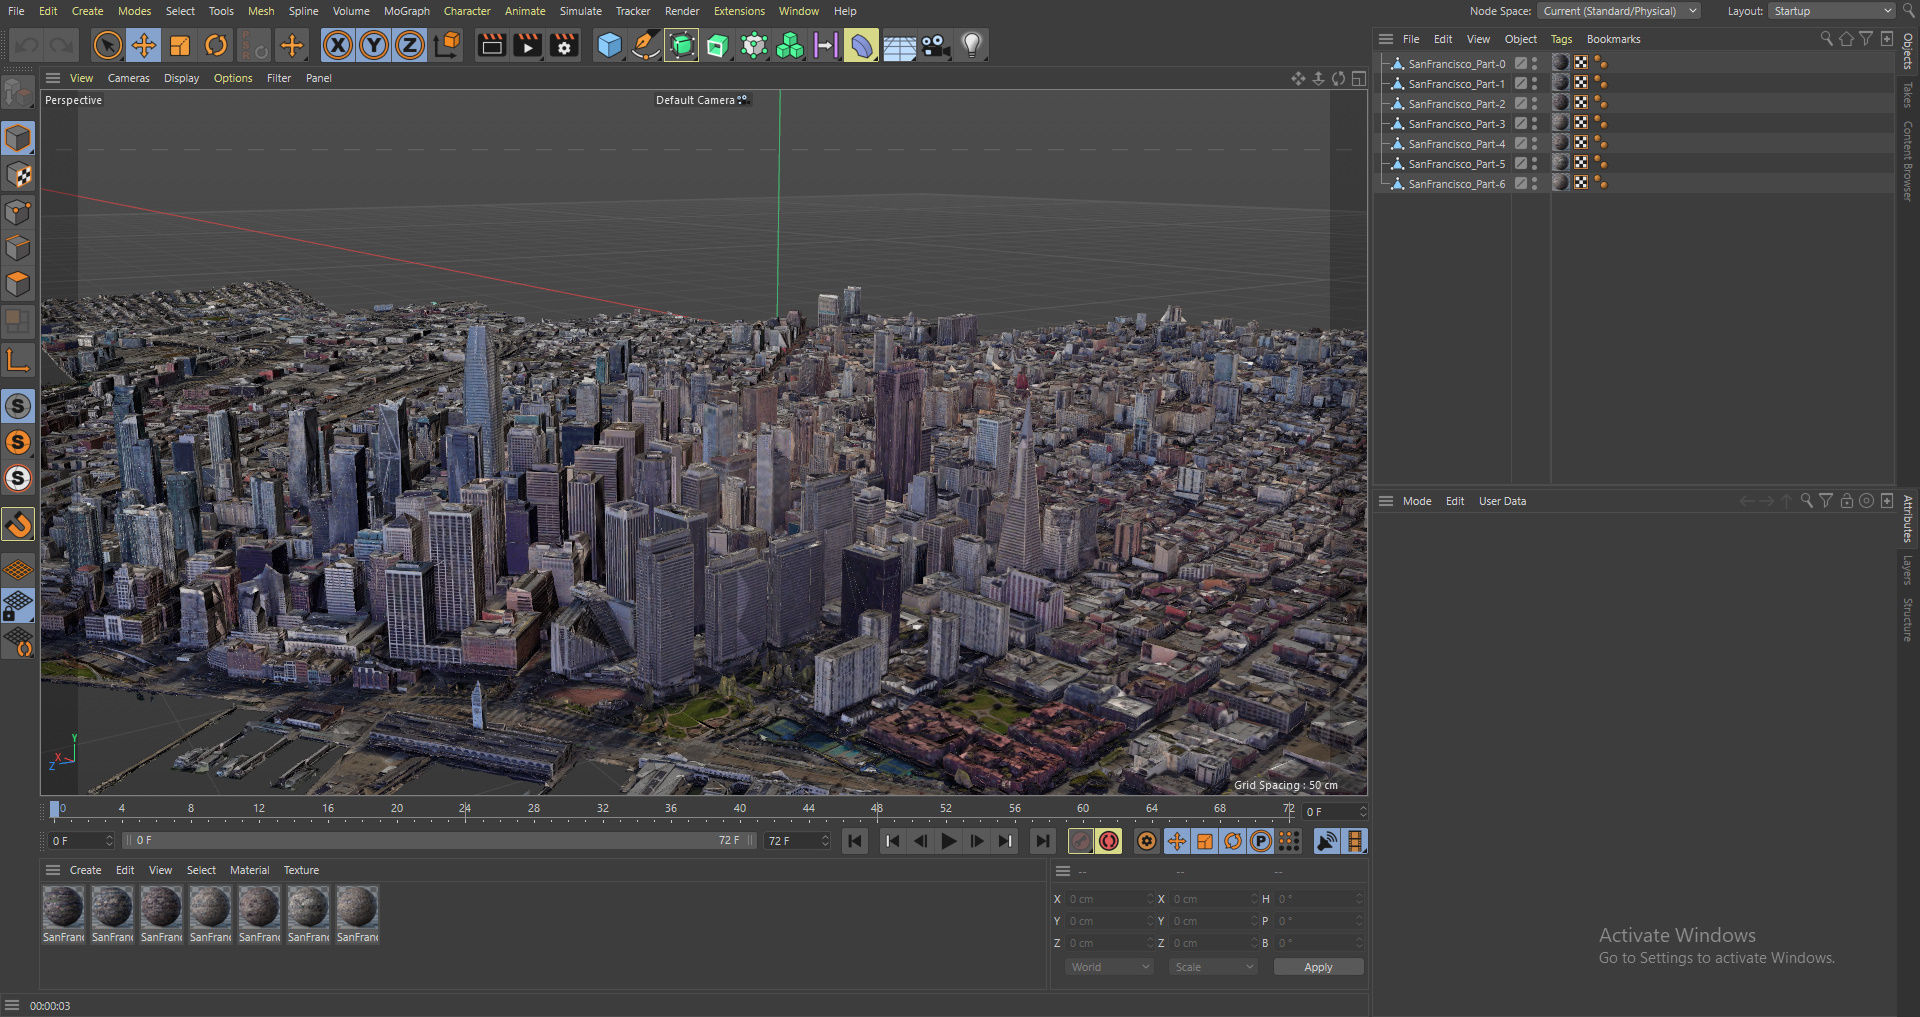Add a Cube primitive object

[609, 45]
